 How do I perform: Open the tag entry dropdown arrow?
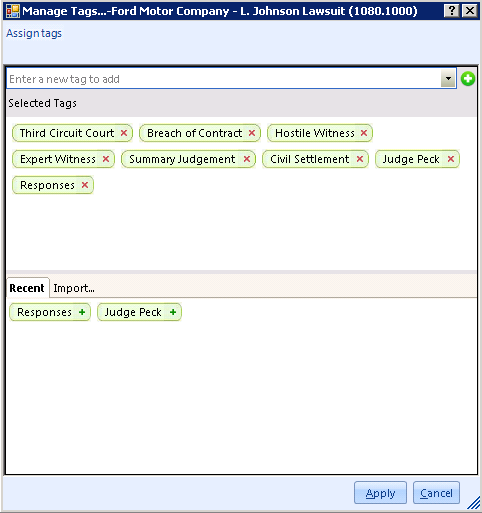pos(448,79)
